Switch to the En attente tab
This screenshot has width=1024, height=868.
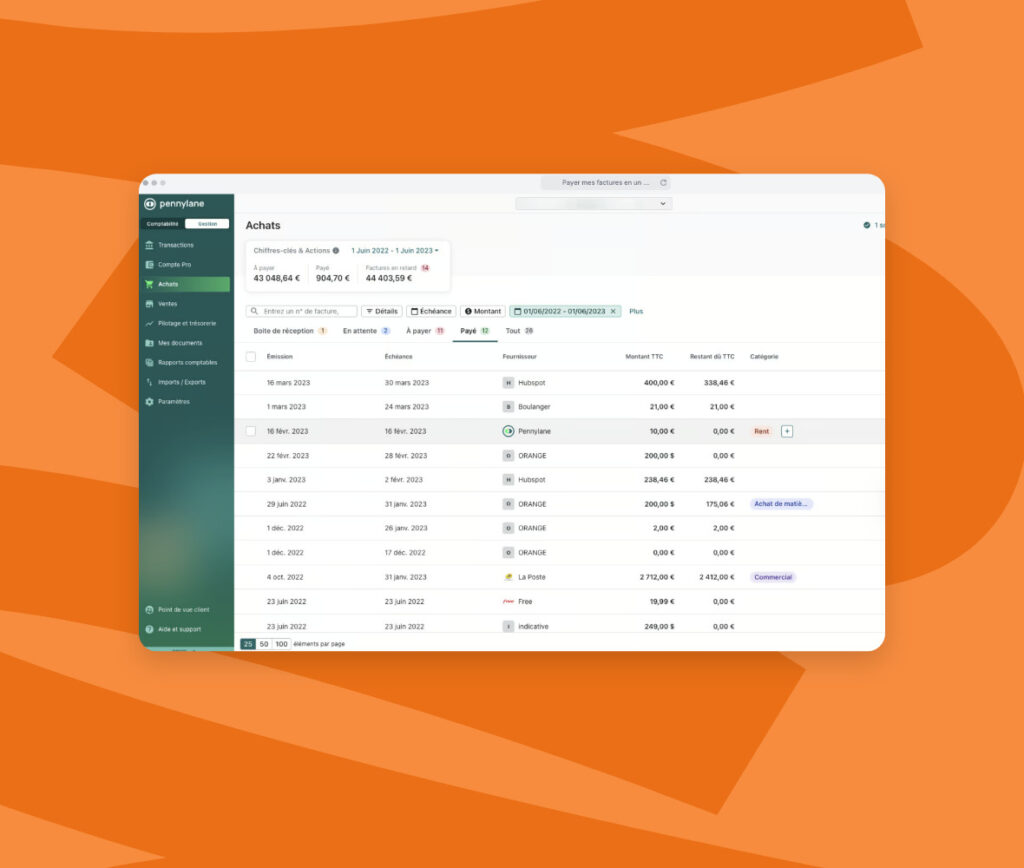point(366,330)
